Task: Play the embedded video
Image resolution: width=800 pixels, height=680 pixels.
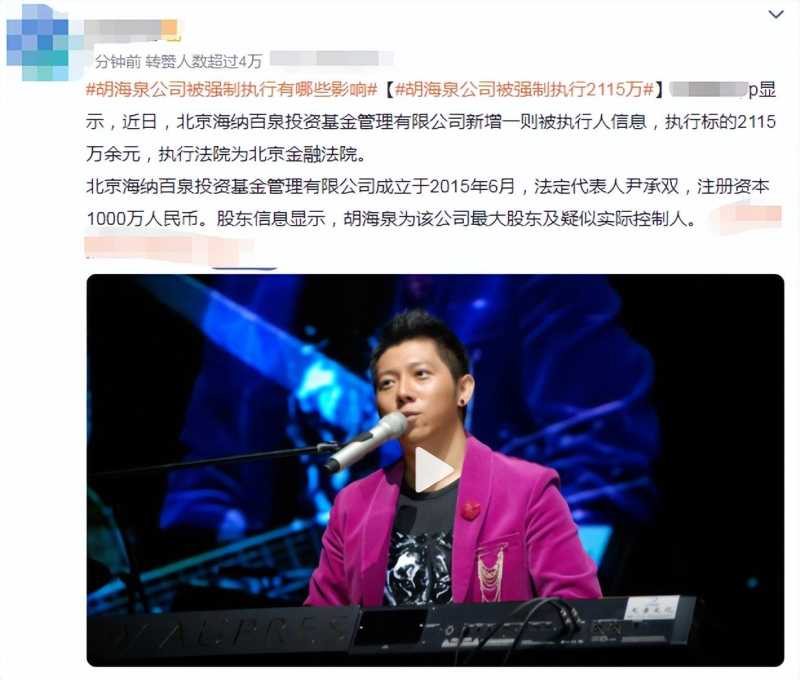Action: pyautogui.click(x=433, y=470)
